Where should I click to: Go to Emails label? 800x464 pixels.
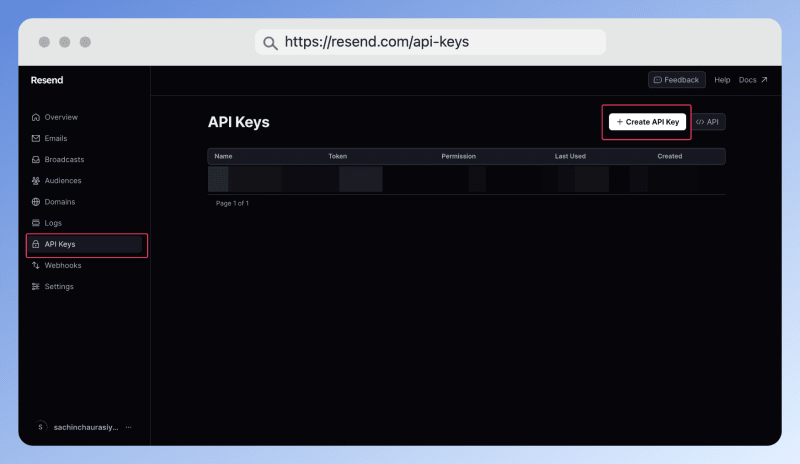click(56, 138)
